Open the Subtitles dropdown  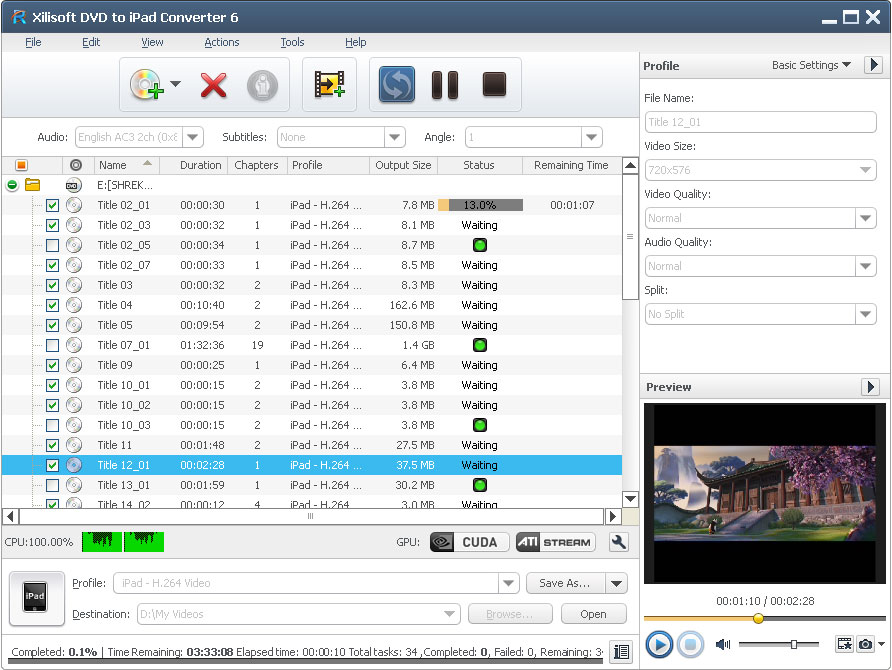point(394,137)
